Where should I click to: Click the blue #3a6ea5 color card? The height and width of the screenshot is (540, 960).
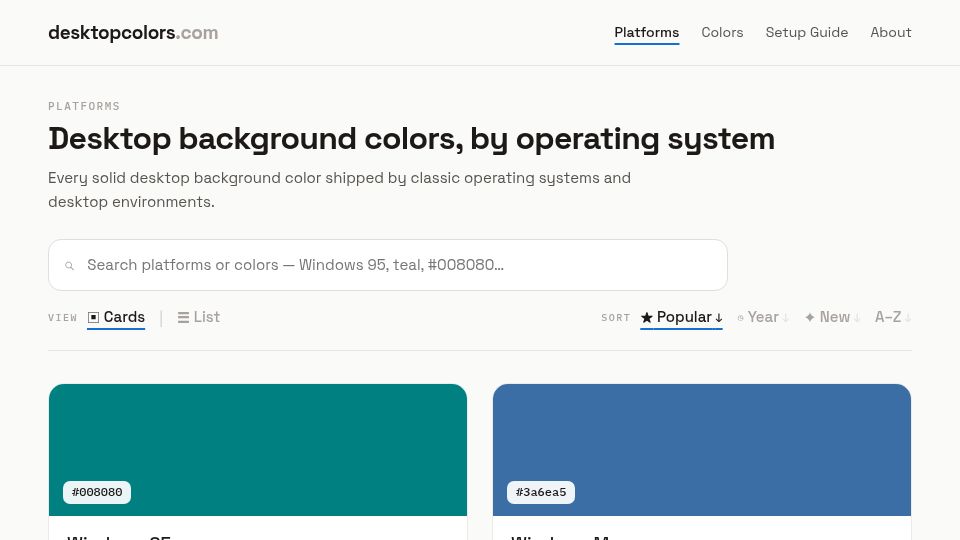[x=702, y=450]
